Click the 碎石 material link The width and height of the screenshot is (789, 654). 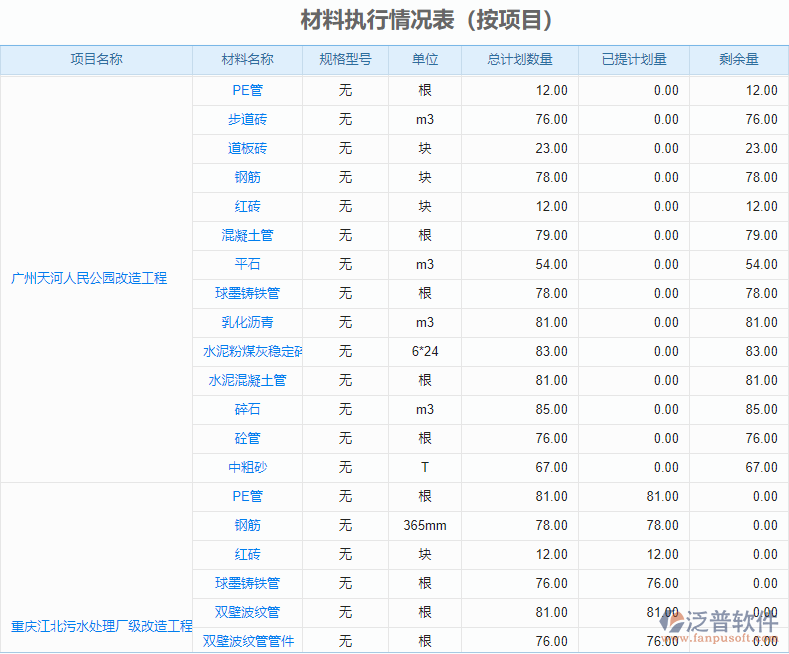click(x=247, y=410)
